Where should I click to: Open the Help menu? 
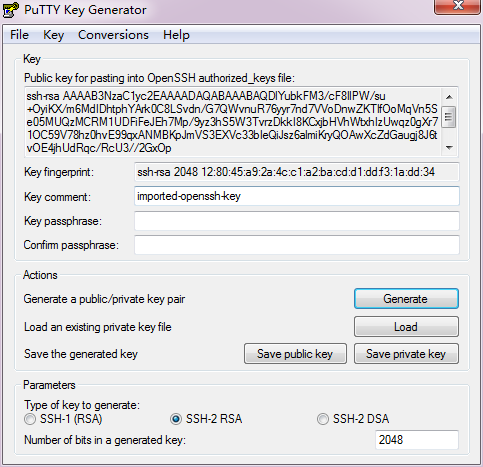(x=176, y=35)
